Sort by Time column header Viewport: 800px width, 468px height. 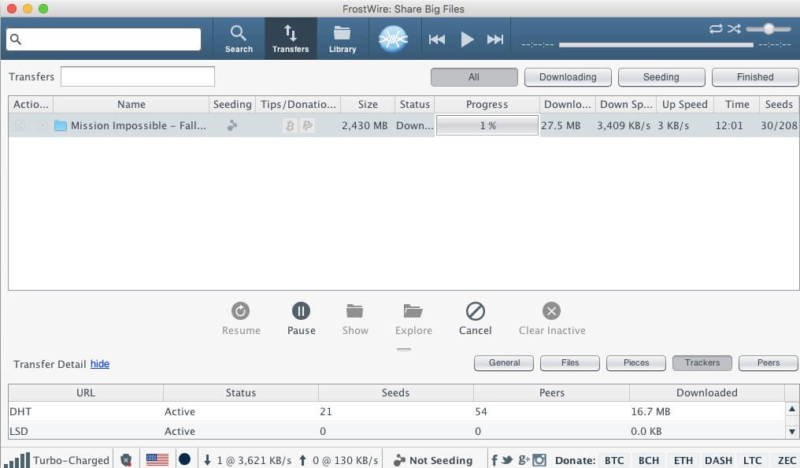point(737,104)
